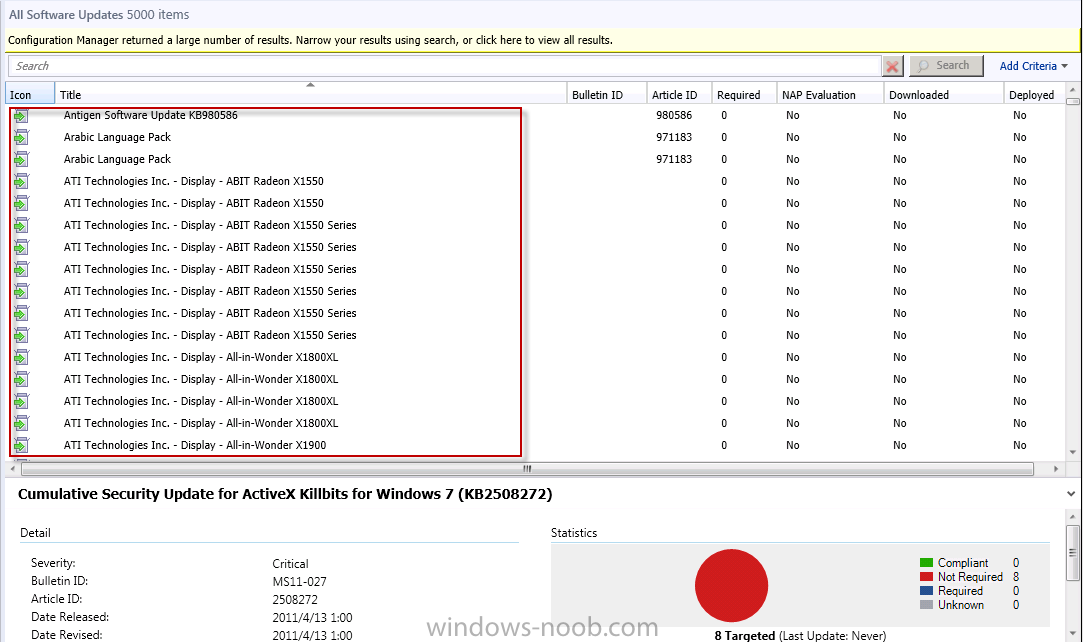Click horizontal scrollbar right arrow
The height and width of the screenshot is (642, 1084).
pyautogui.click(x=1056, y=469)
